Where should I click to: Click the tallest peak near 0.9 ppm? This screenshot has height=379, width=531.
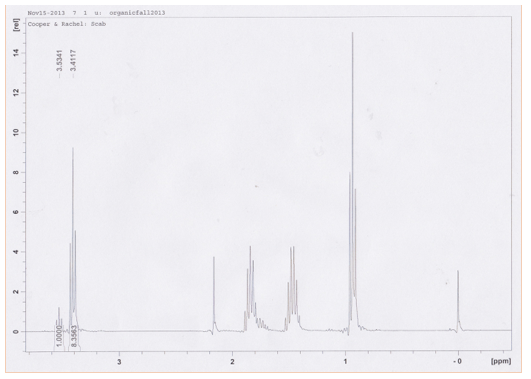(353, 169)
